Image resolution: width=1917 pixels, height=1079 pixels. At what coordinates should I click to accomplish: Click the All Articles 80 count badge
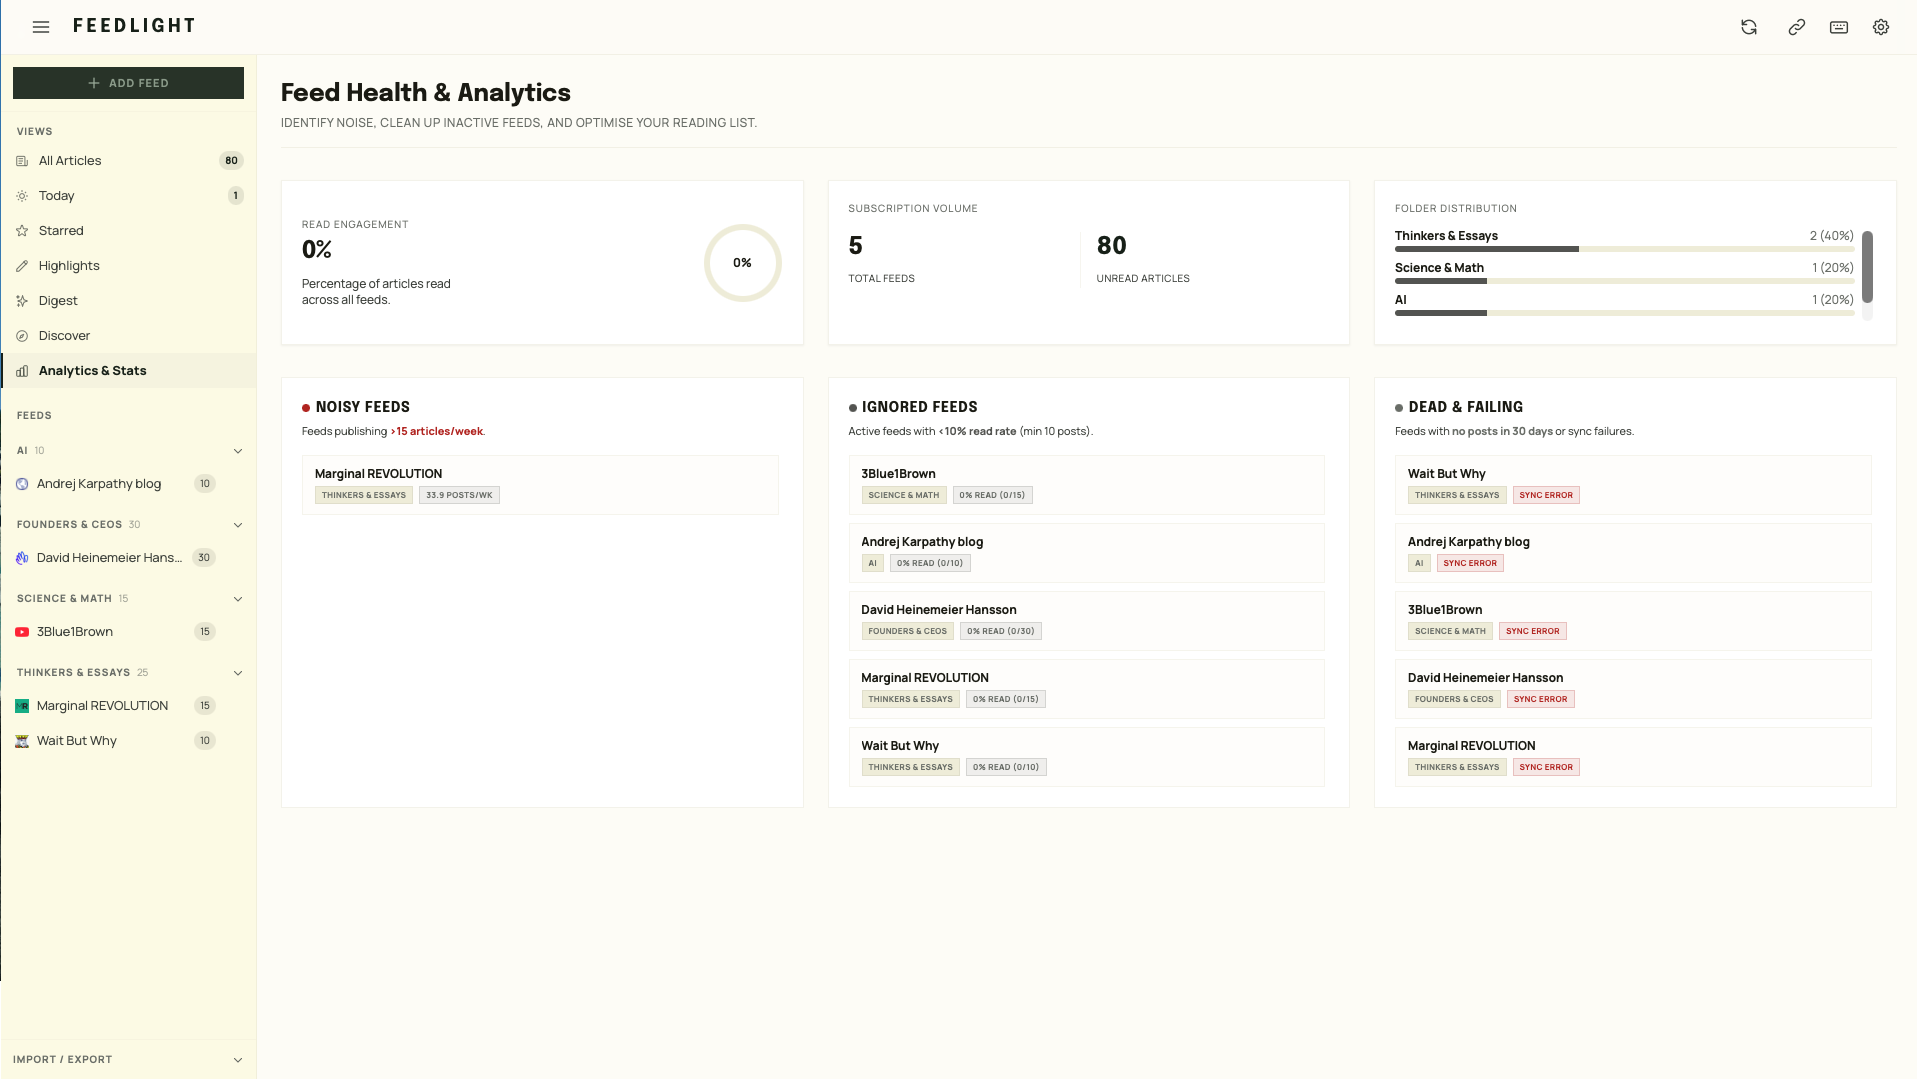pos(231,161)
